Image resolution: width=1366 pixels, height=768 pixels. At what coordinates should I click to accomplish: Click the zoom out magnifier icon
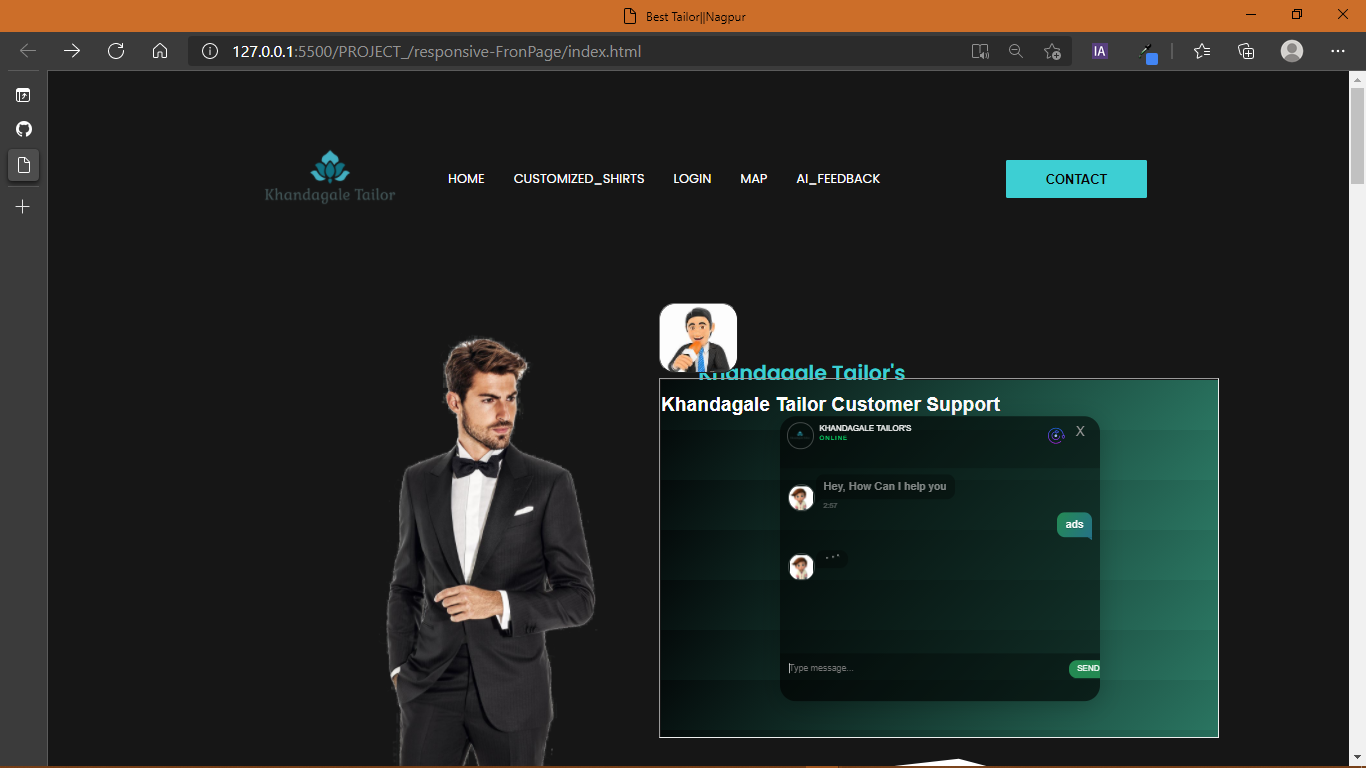pyautogui.click(x=1016, y=51)
